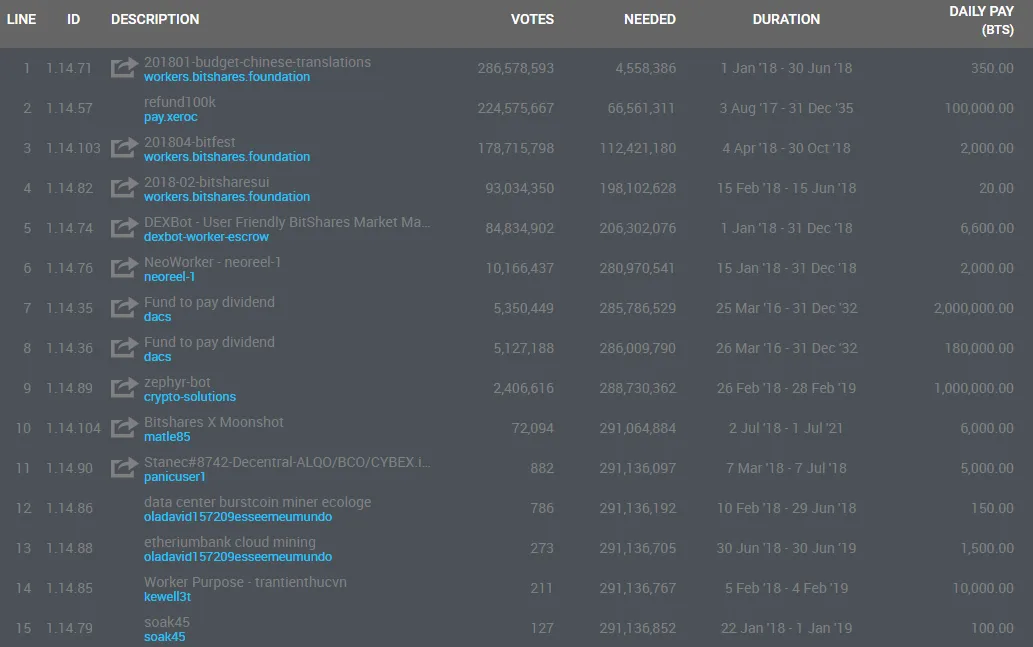The image size is (1033, 647).
Task: Select Worker Purpose - trantienthucvn title
Action: 245,582
